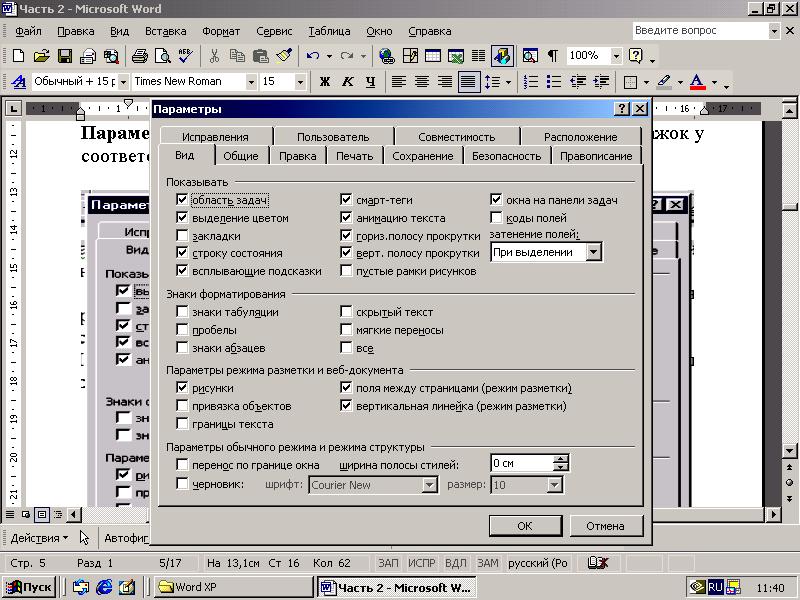This screenshot has width=800, height=600.
Task: Toggle 'смарт-теги' checkbox
Action: click(346, 199)
